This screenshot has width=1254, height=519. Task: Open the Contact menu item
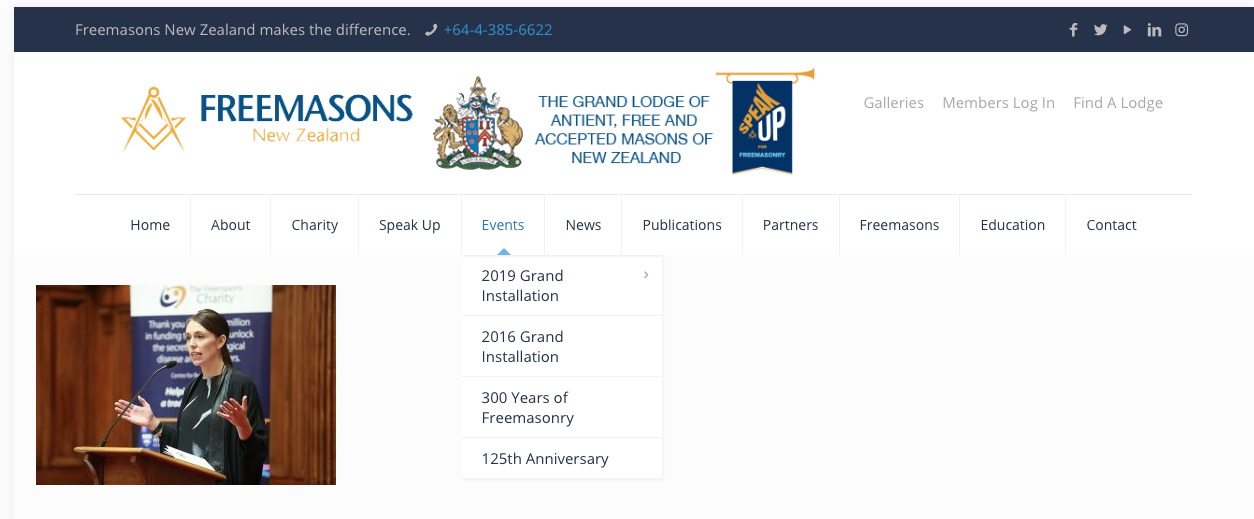(1112, 225)
